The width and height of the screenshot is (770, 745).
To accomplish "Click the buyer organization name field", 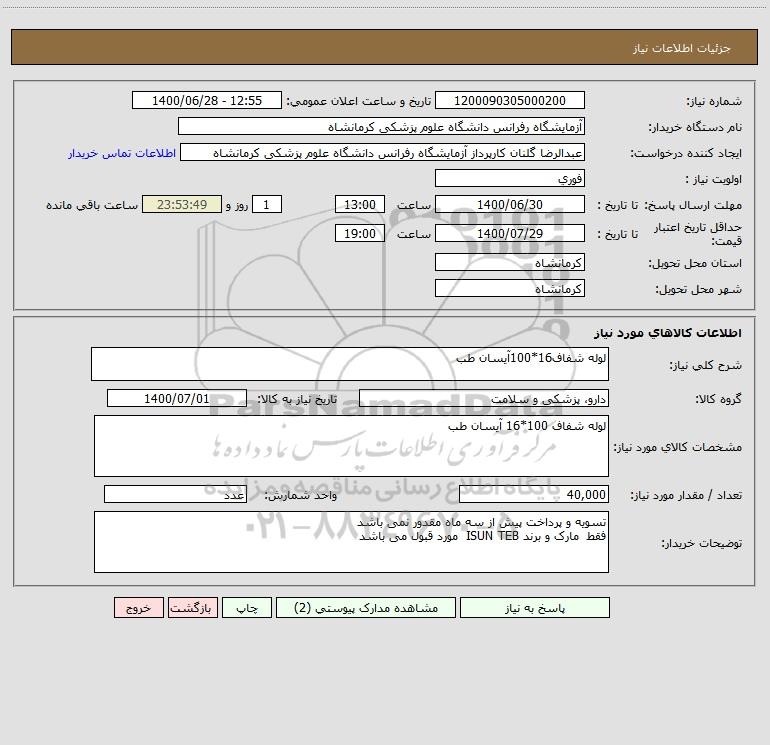I will 381,126.
